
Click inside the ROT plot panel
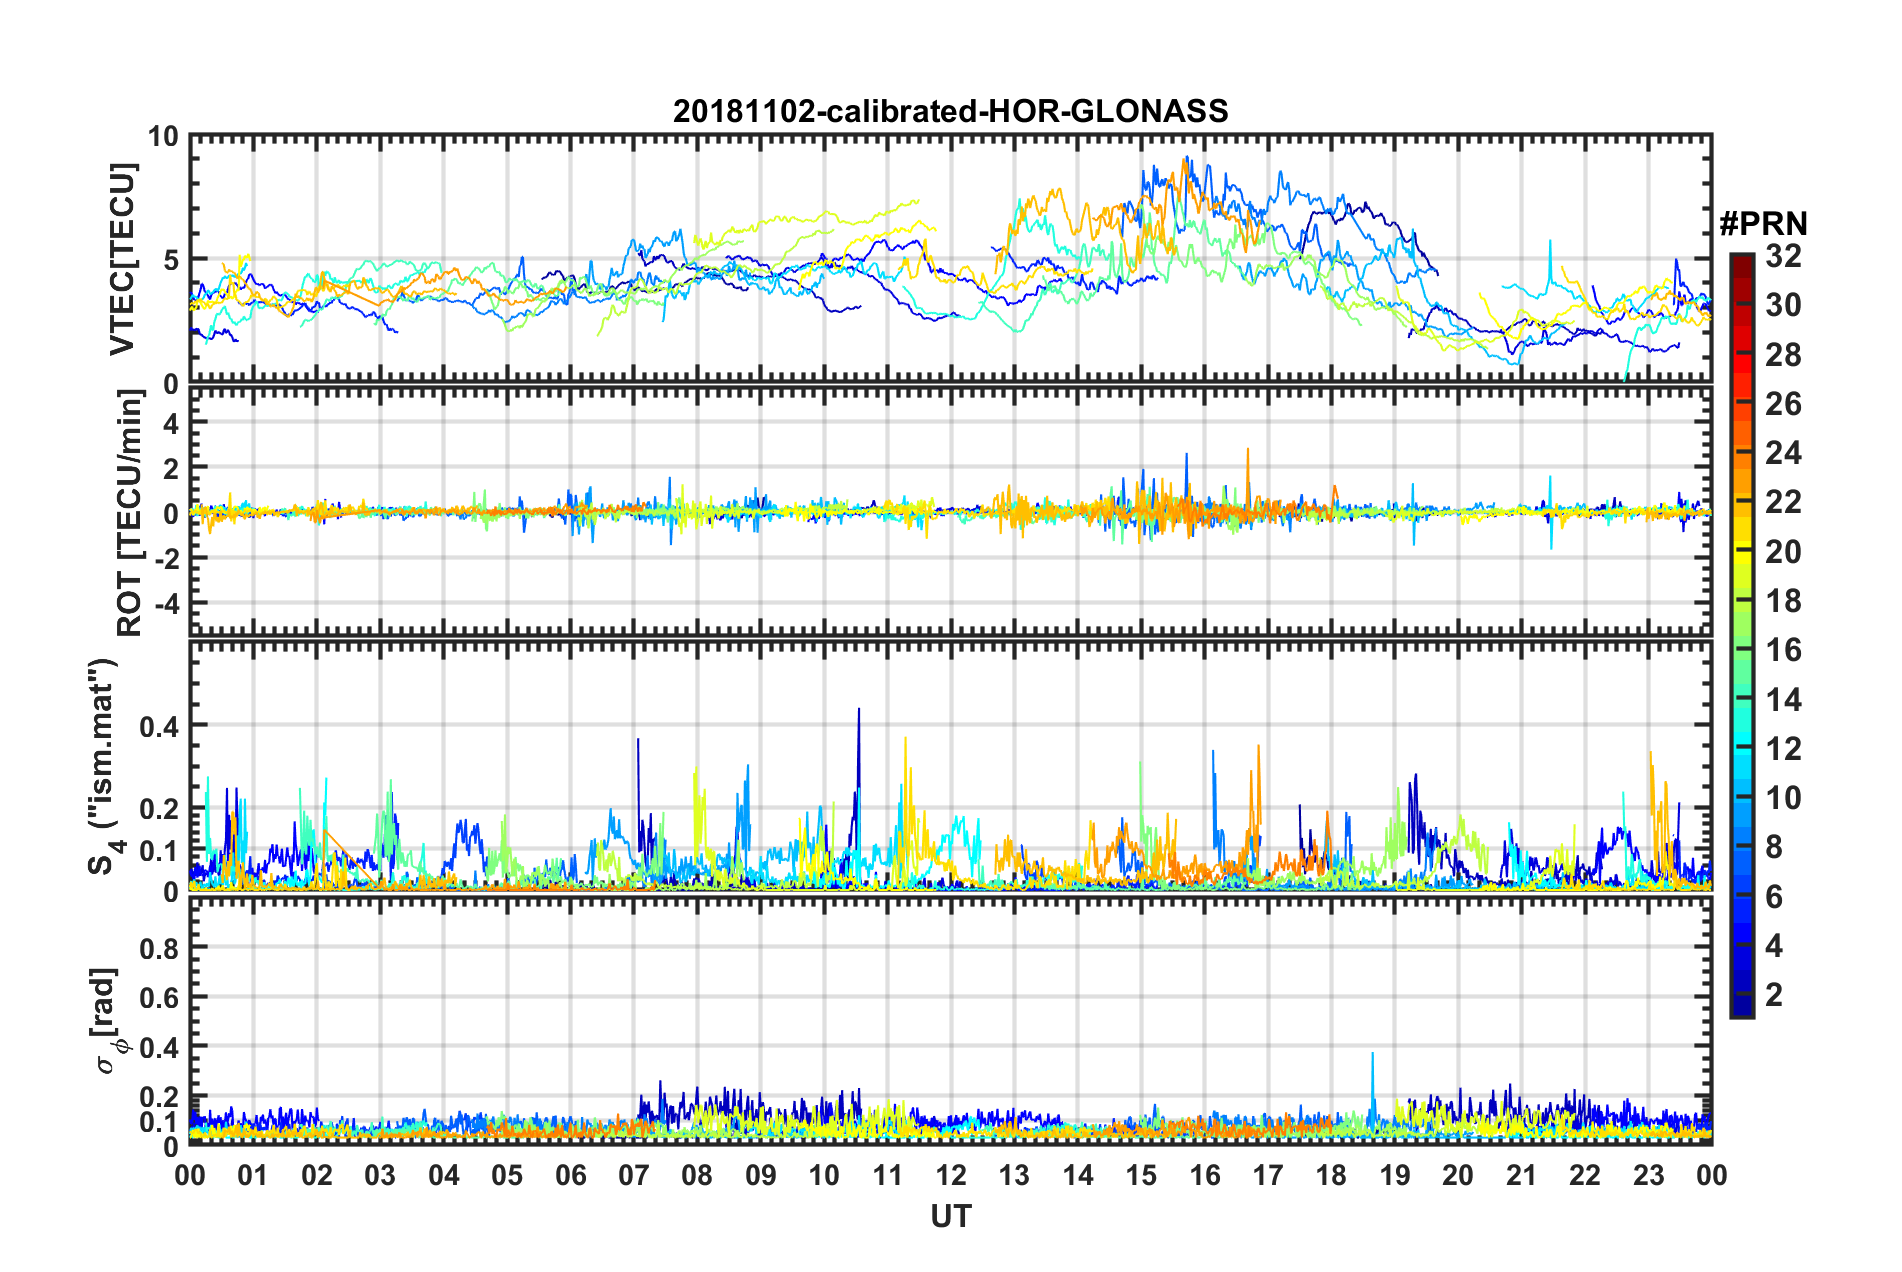click(x=950, y=512)
